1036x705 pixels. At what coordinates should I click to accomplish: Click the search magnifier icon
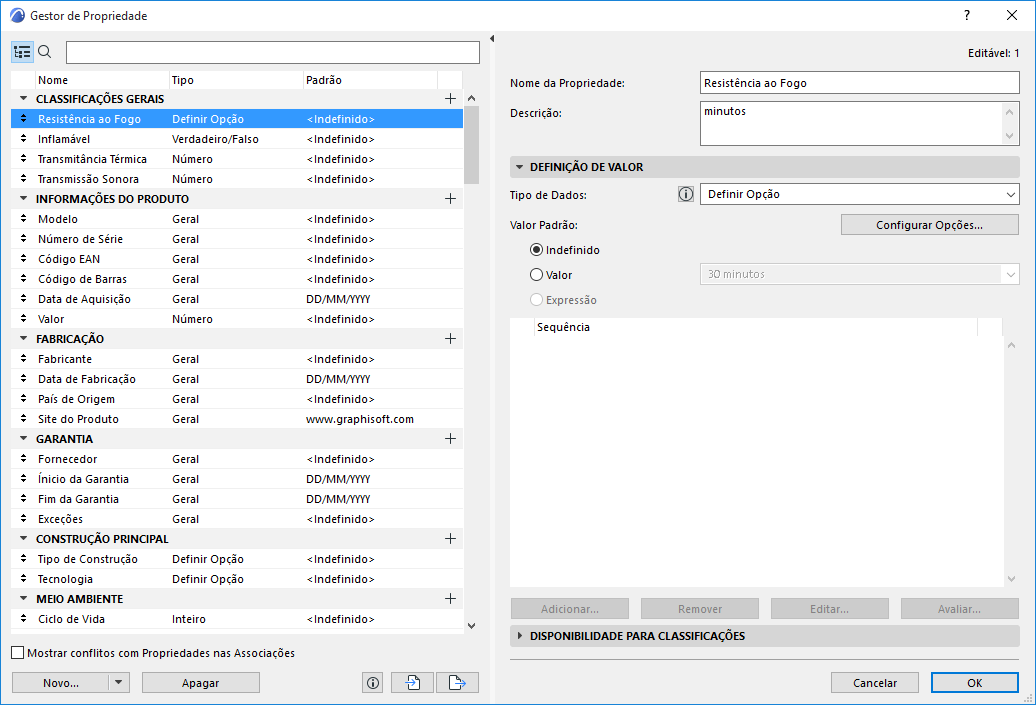[45, 52]
